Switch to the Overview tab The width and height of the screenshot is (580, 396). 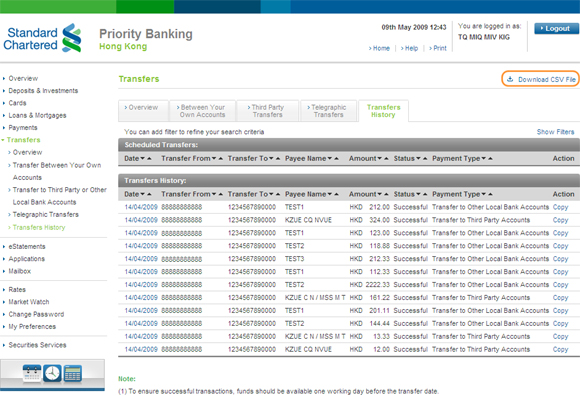[143, 110]
